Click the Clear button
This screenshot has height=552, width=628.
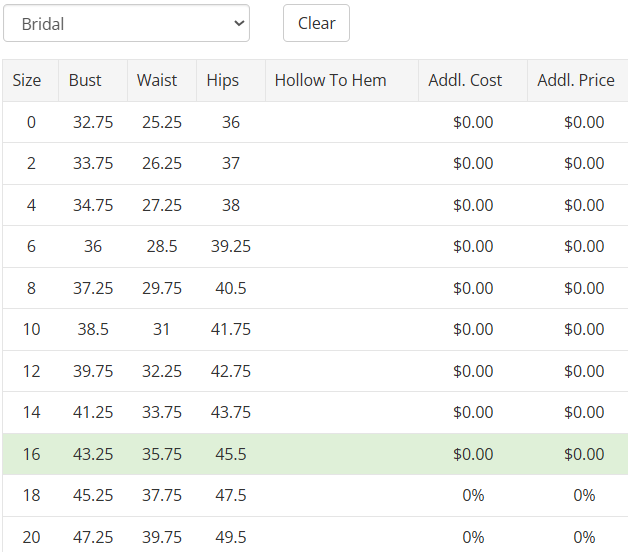click(x=316, y=23)
